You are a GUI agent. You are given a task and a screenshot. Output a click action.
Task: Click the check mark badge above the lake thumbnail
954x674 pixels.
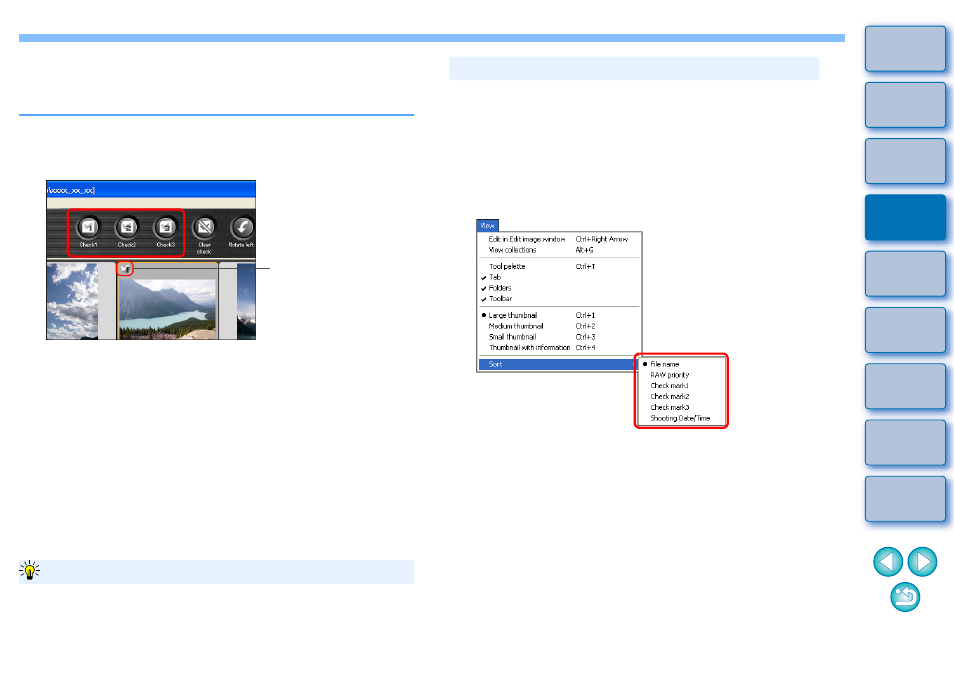pos(125,268)
